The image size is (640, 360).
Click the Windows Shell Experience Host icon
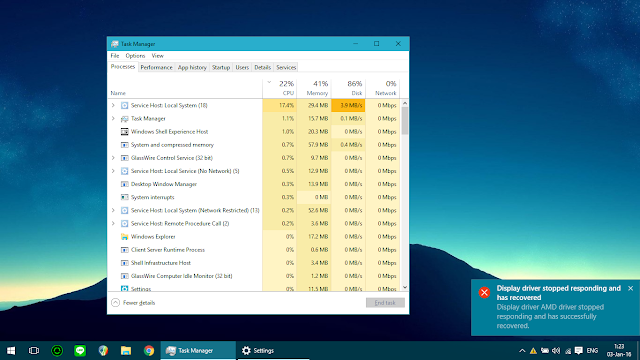tap(124, 132)
